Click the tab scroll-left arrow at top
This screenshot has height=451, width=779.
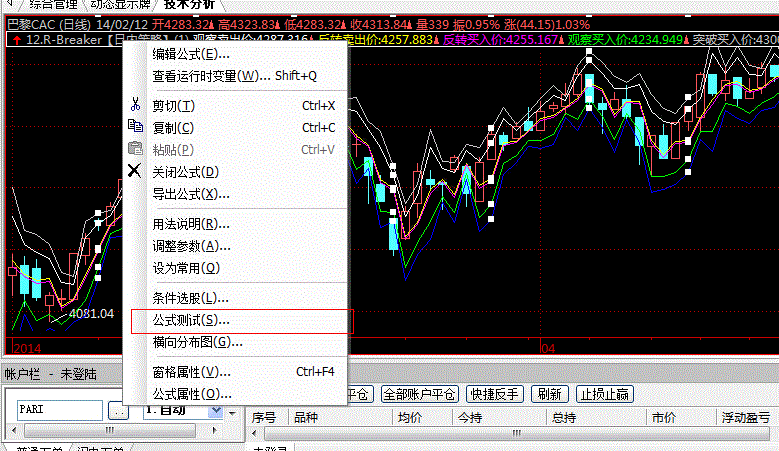point(9,4)
